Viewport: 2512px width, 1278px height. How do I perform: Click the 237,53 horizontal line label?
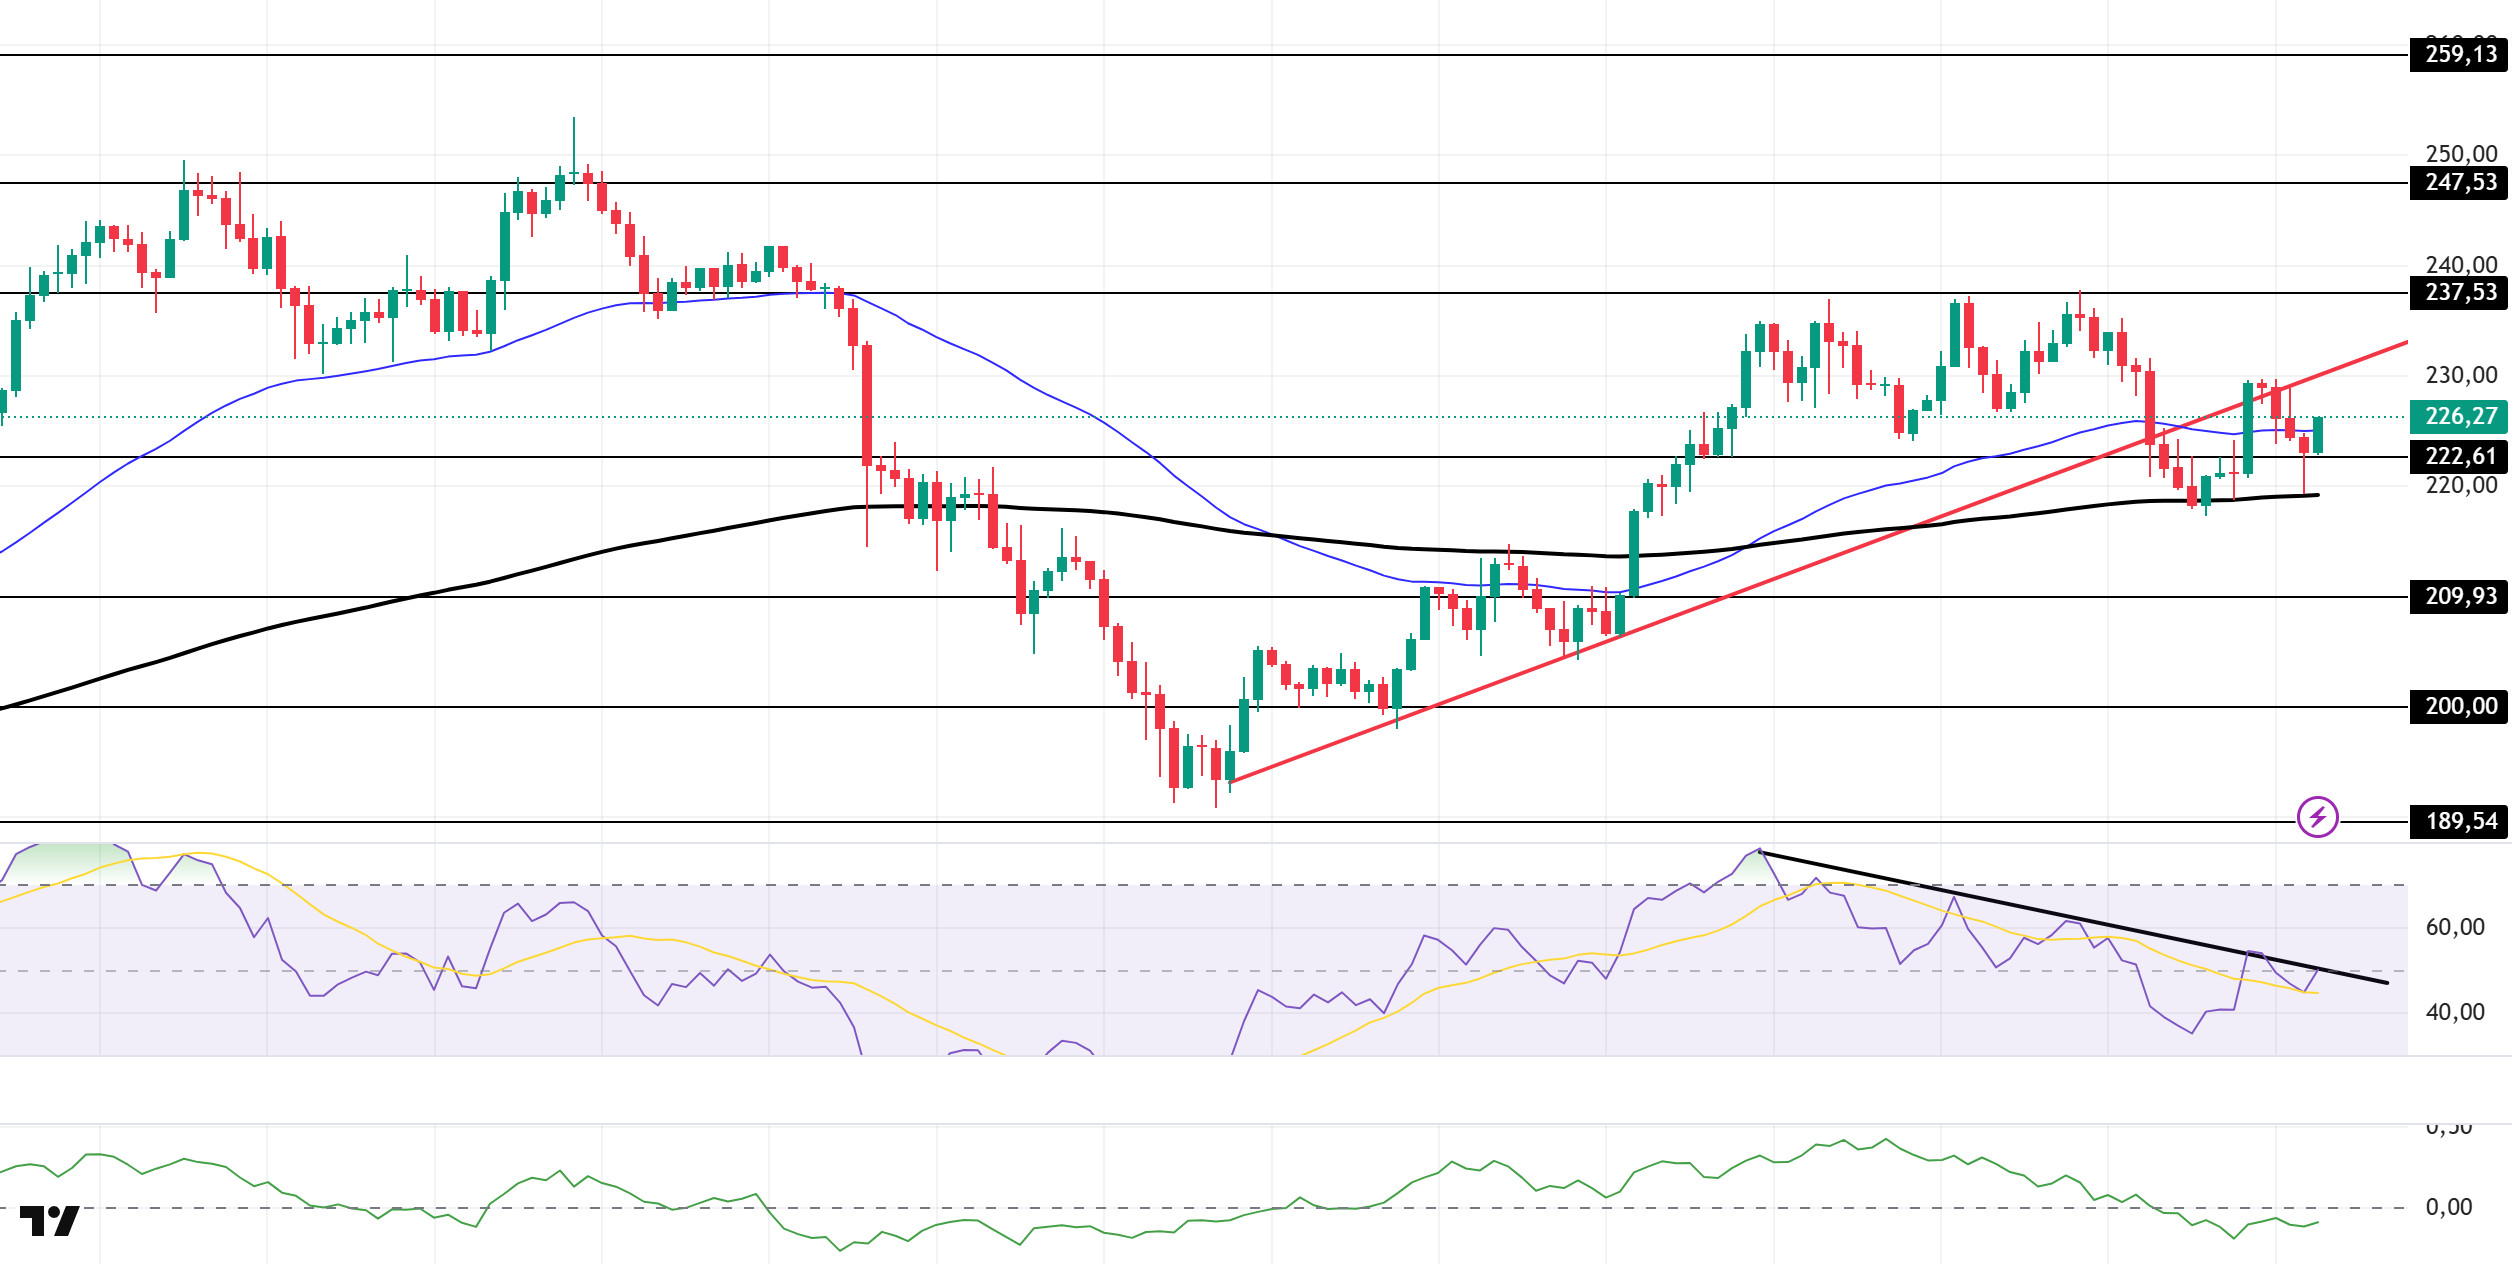tap(2459, 293)
